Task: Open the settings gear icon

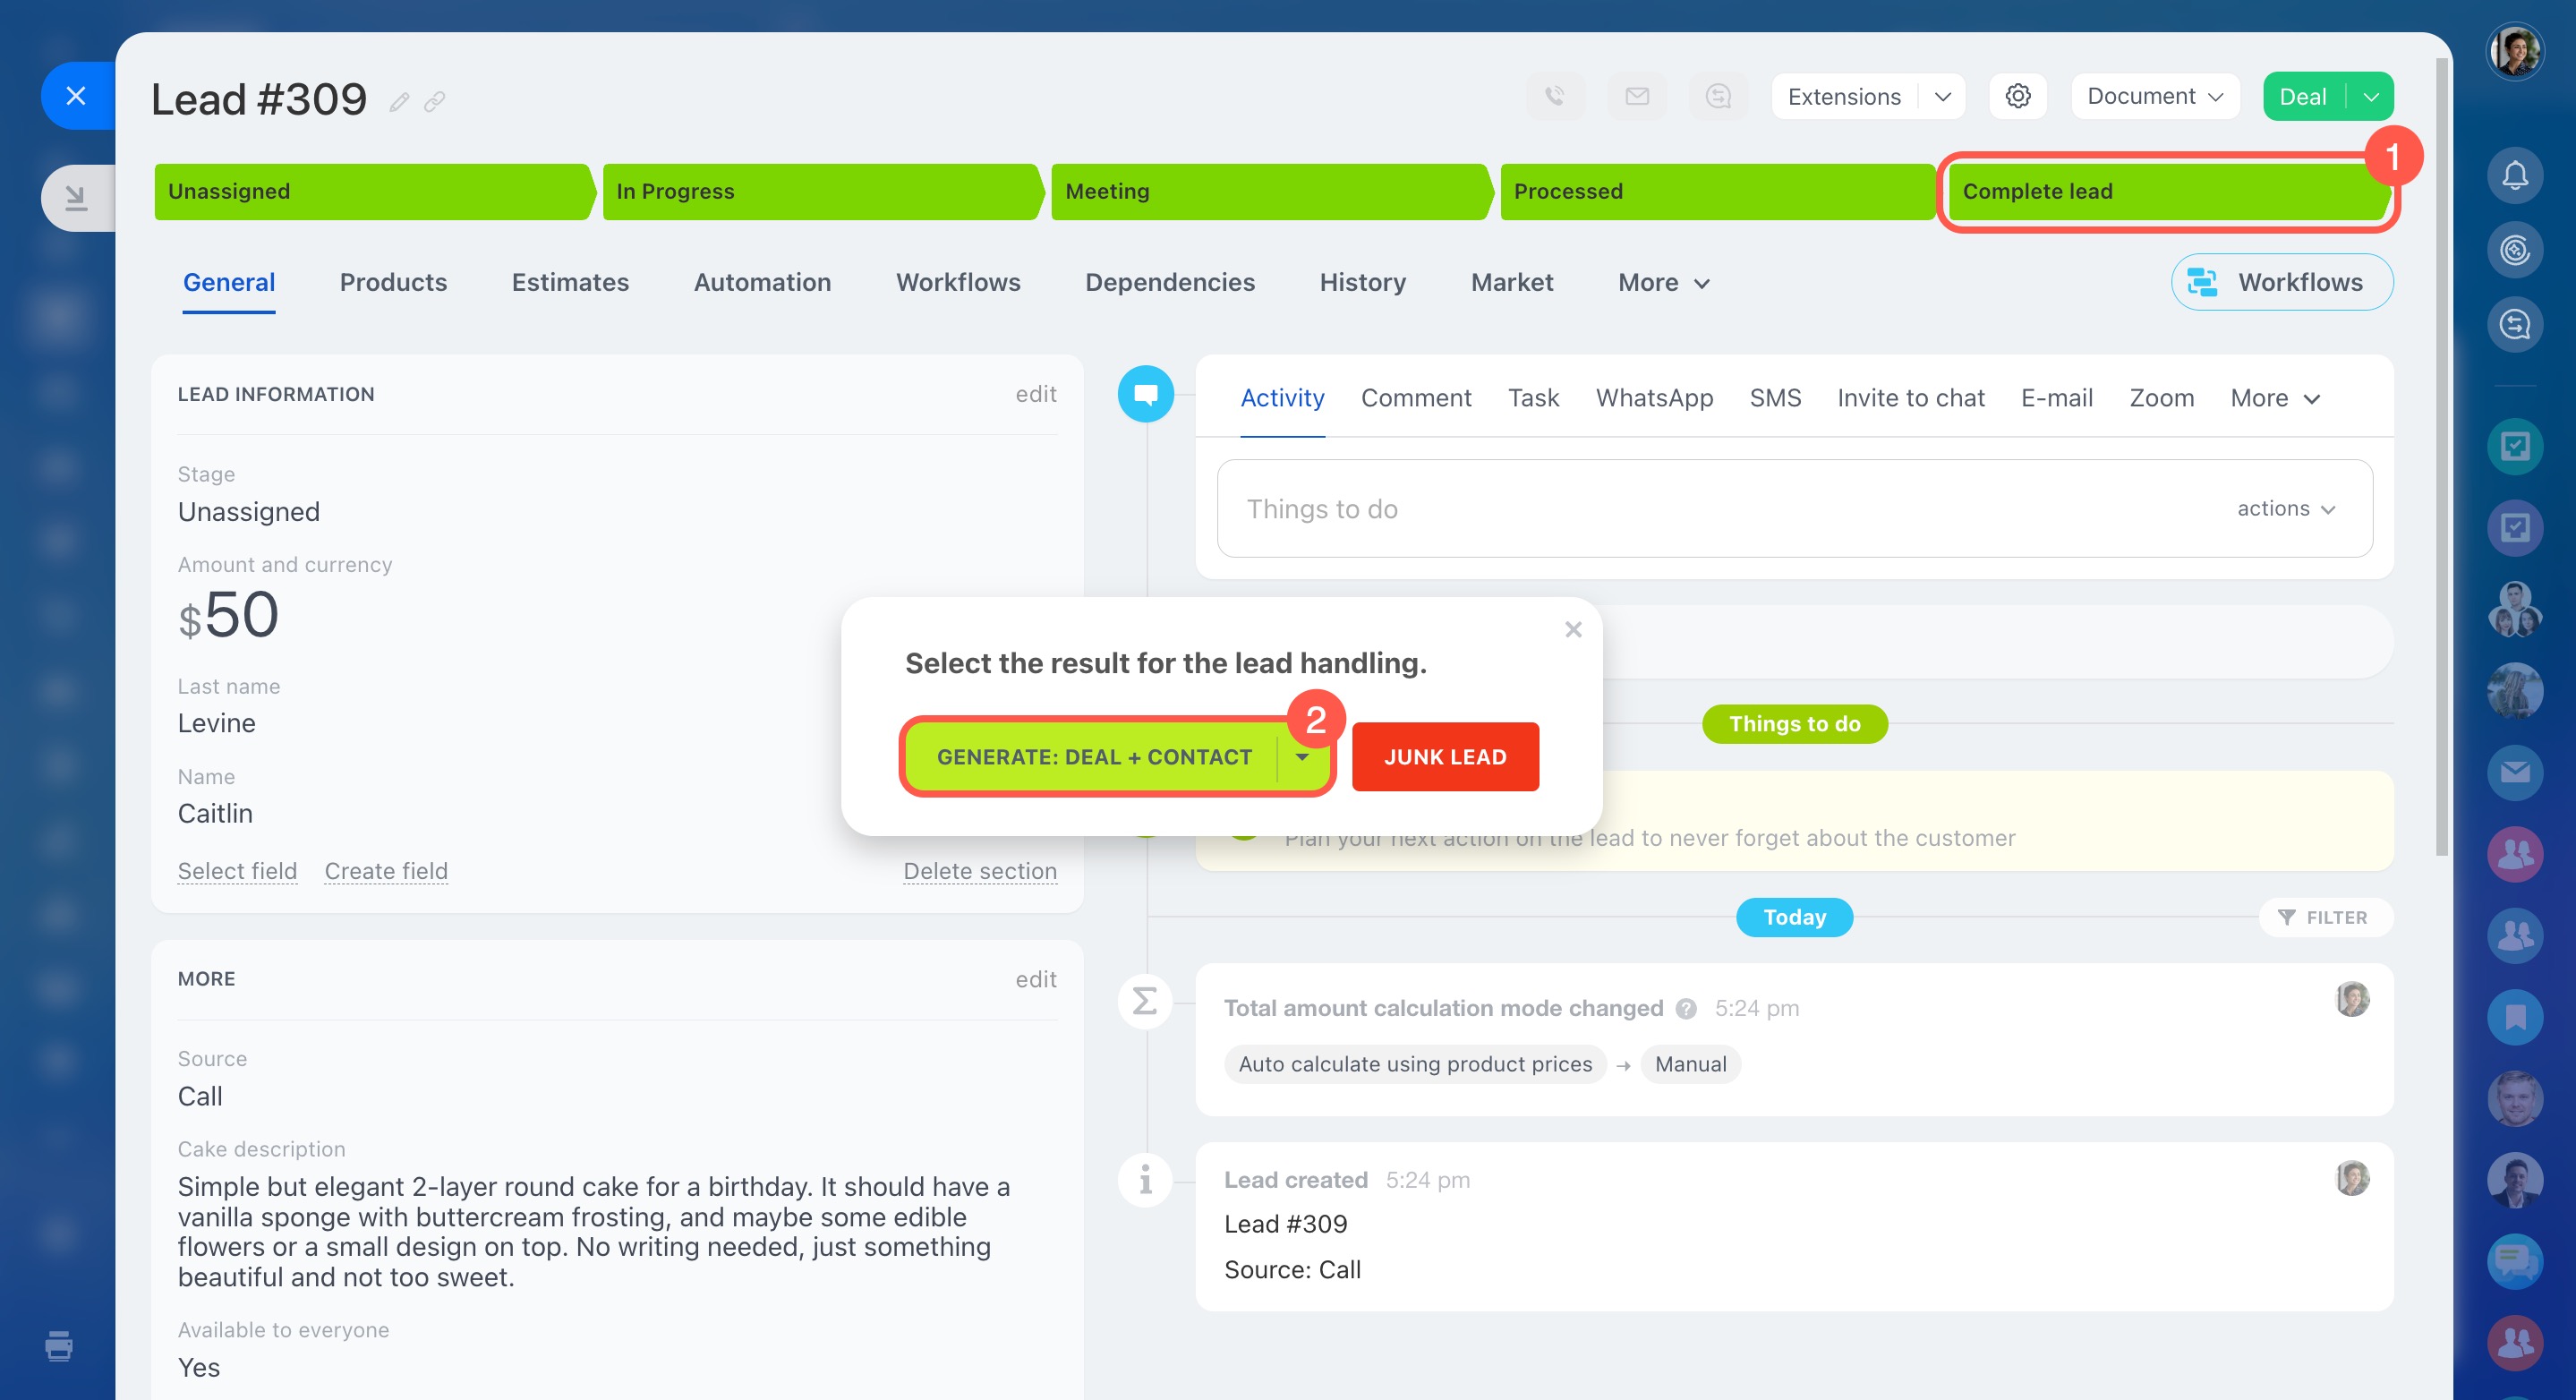Action: (x=2017, y=96)
